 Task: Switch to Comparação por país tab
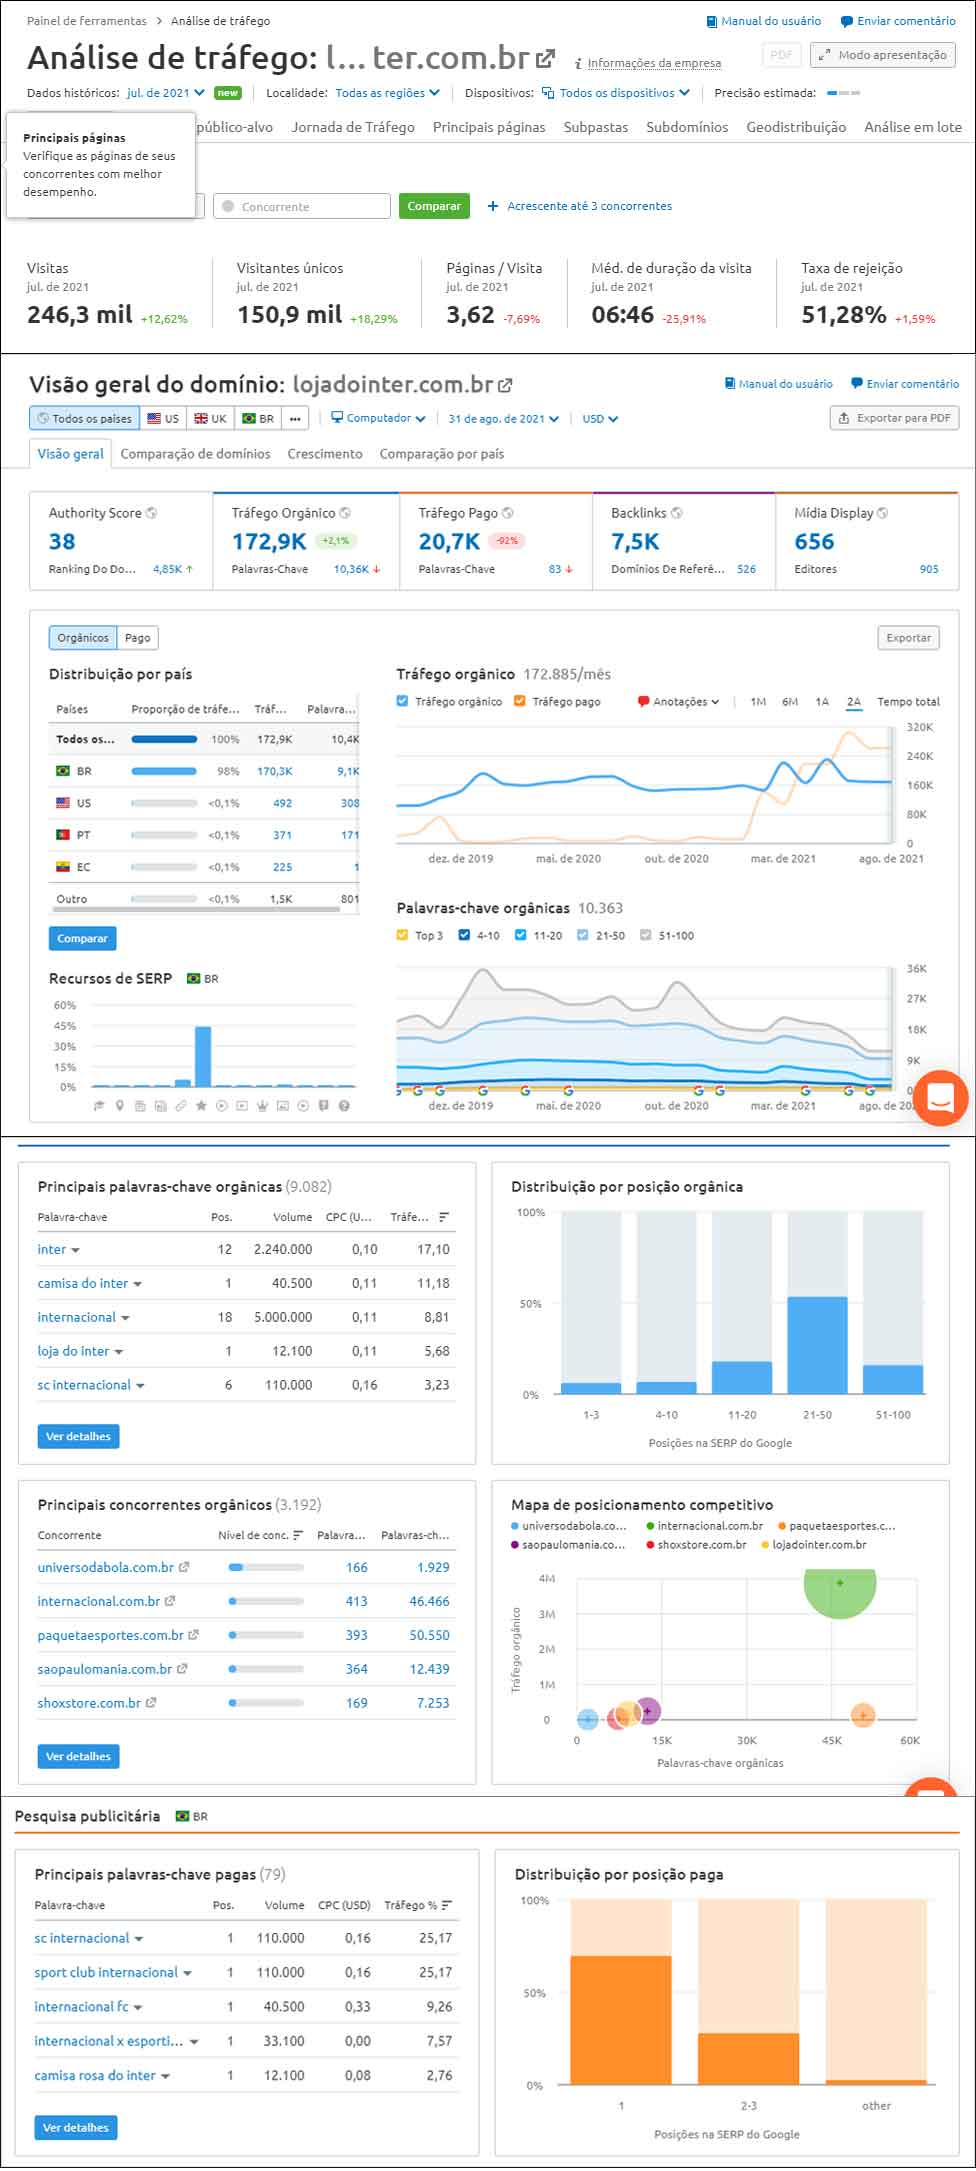click(442, 454)
